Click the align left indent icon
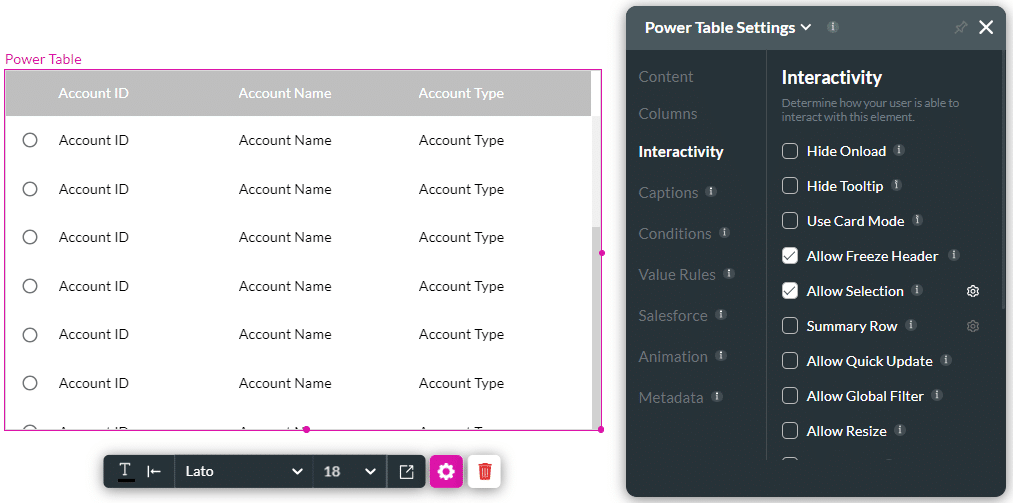This screenshot has height=503, width=1013. (154, 471)
